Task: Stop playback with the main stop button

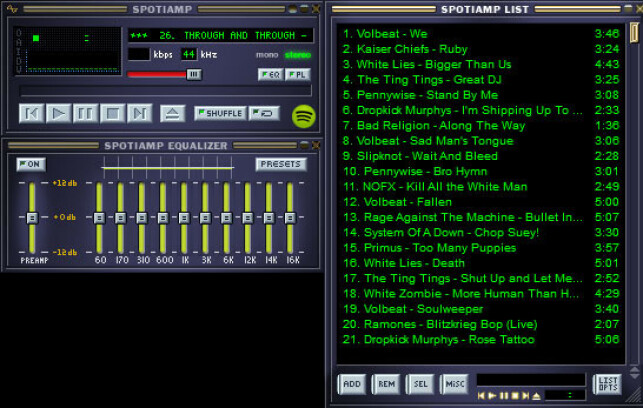Action: click(x=112, y=114)
